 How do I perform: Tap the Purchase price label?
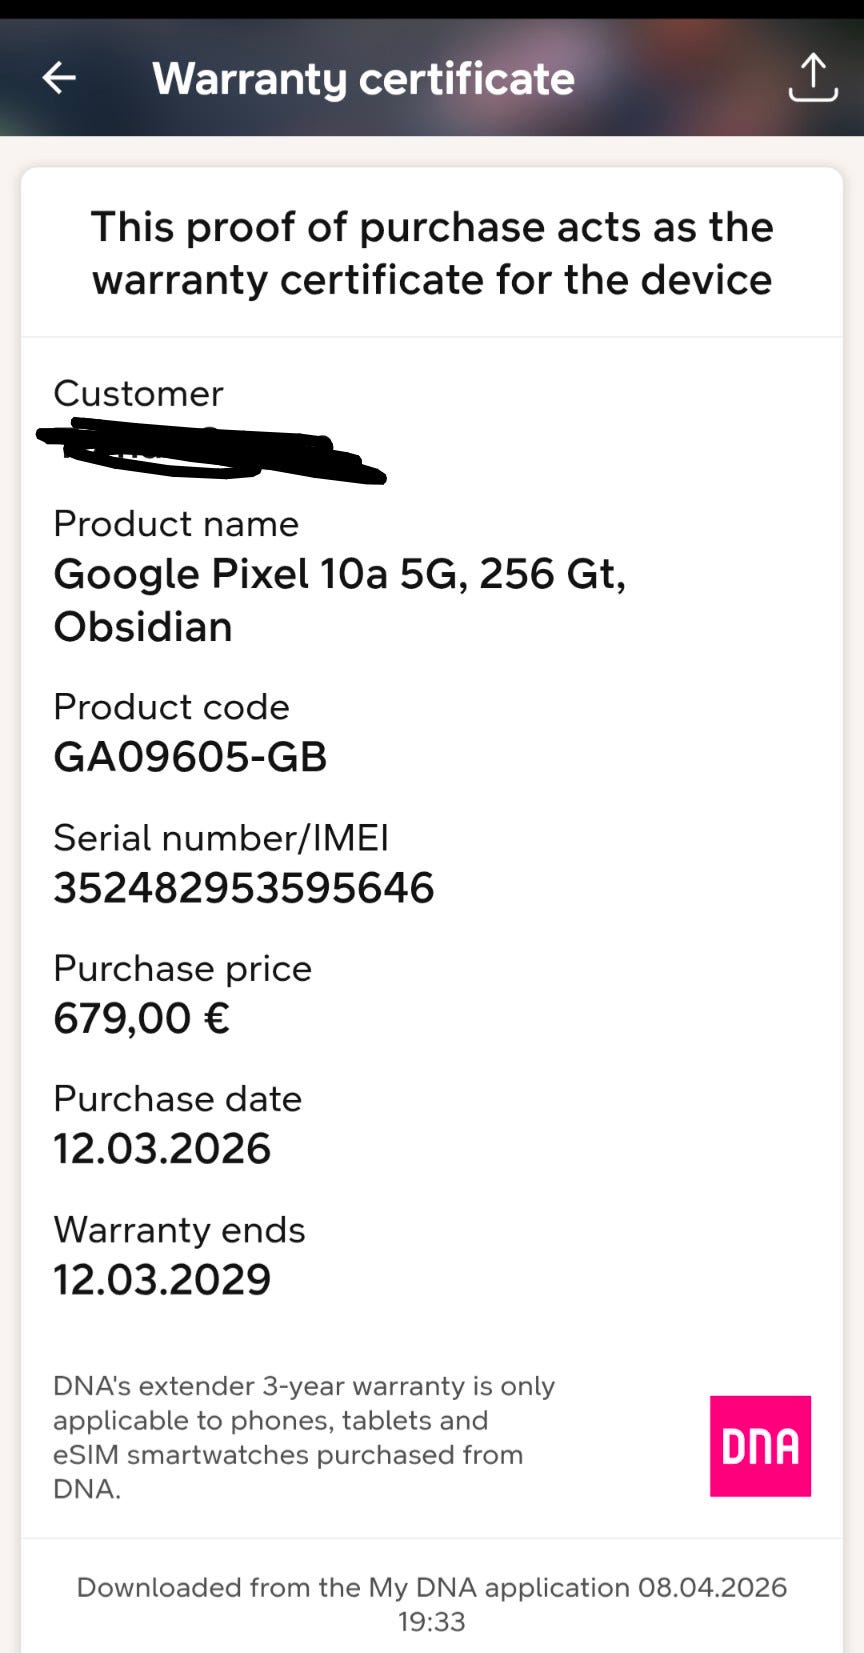(182, 968)
